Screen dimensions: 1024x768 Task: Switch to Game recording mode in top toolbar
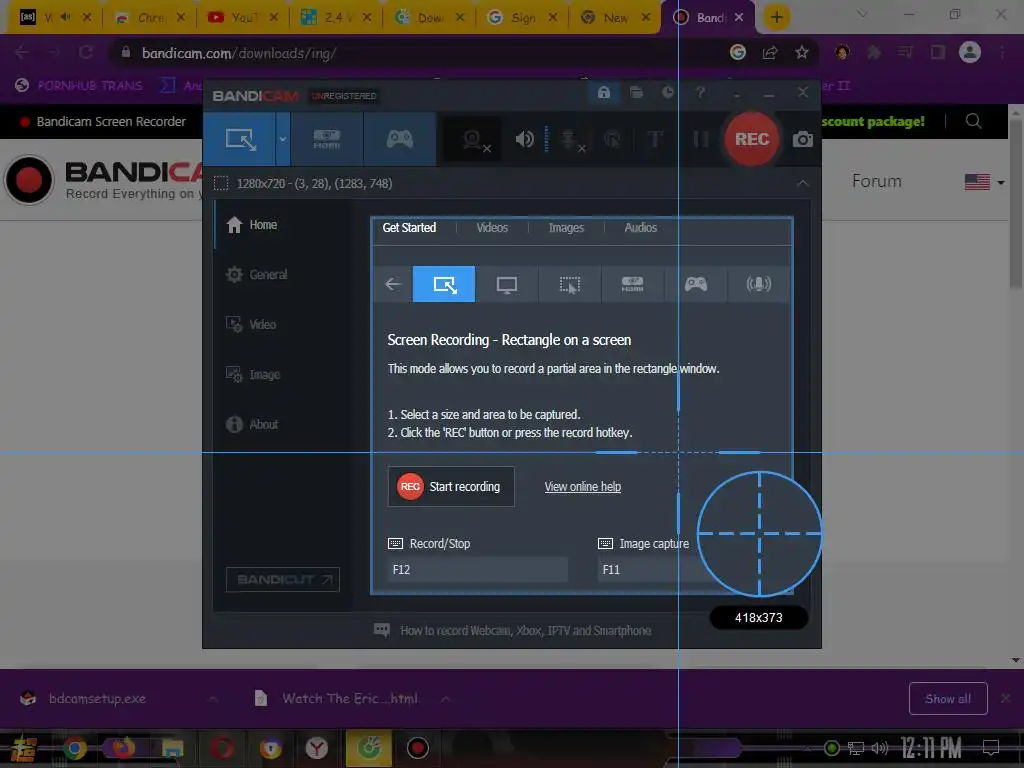tap(400, 139)
